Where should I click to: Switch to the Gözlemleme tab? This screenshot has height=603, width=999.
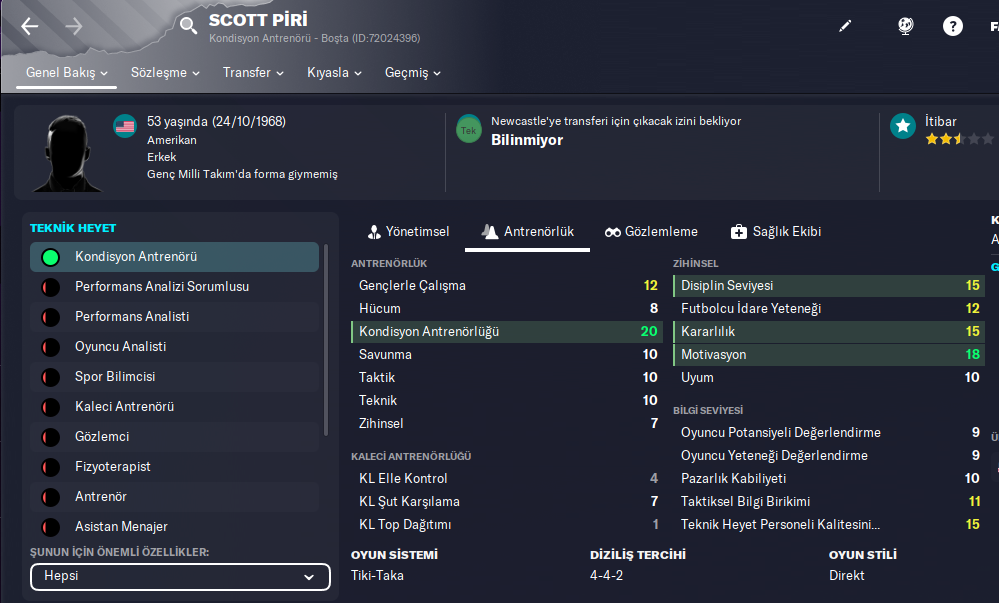651,232
